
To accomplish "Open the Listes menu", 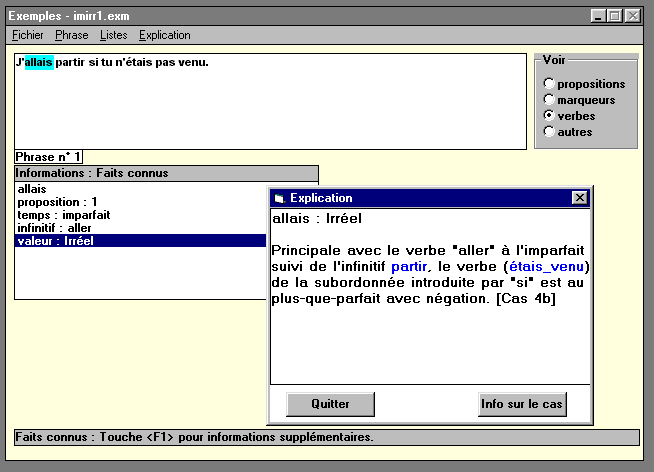I will pos(113,35).
